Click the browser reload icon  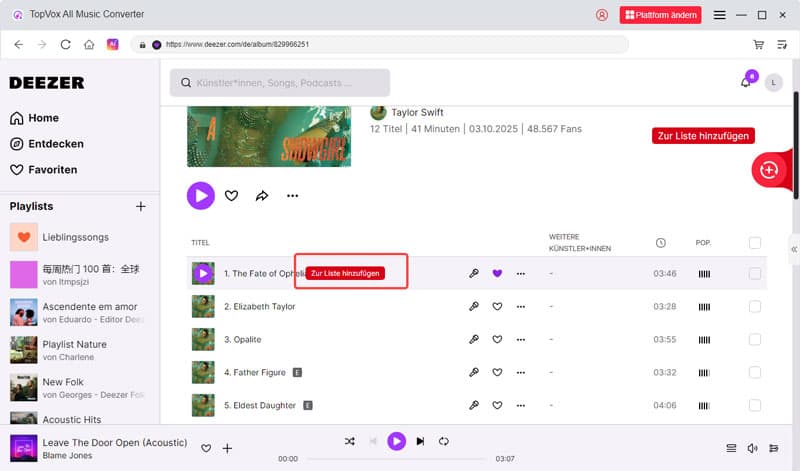[66, 44]
